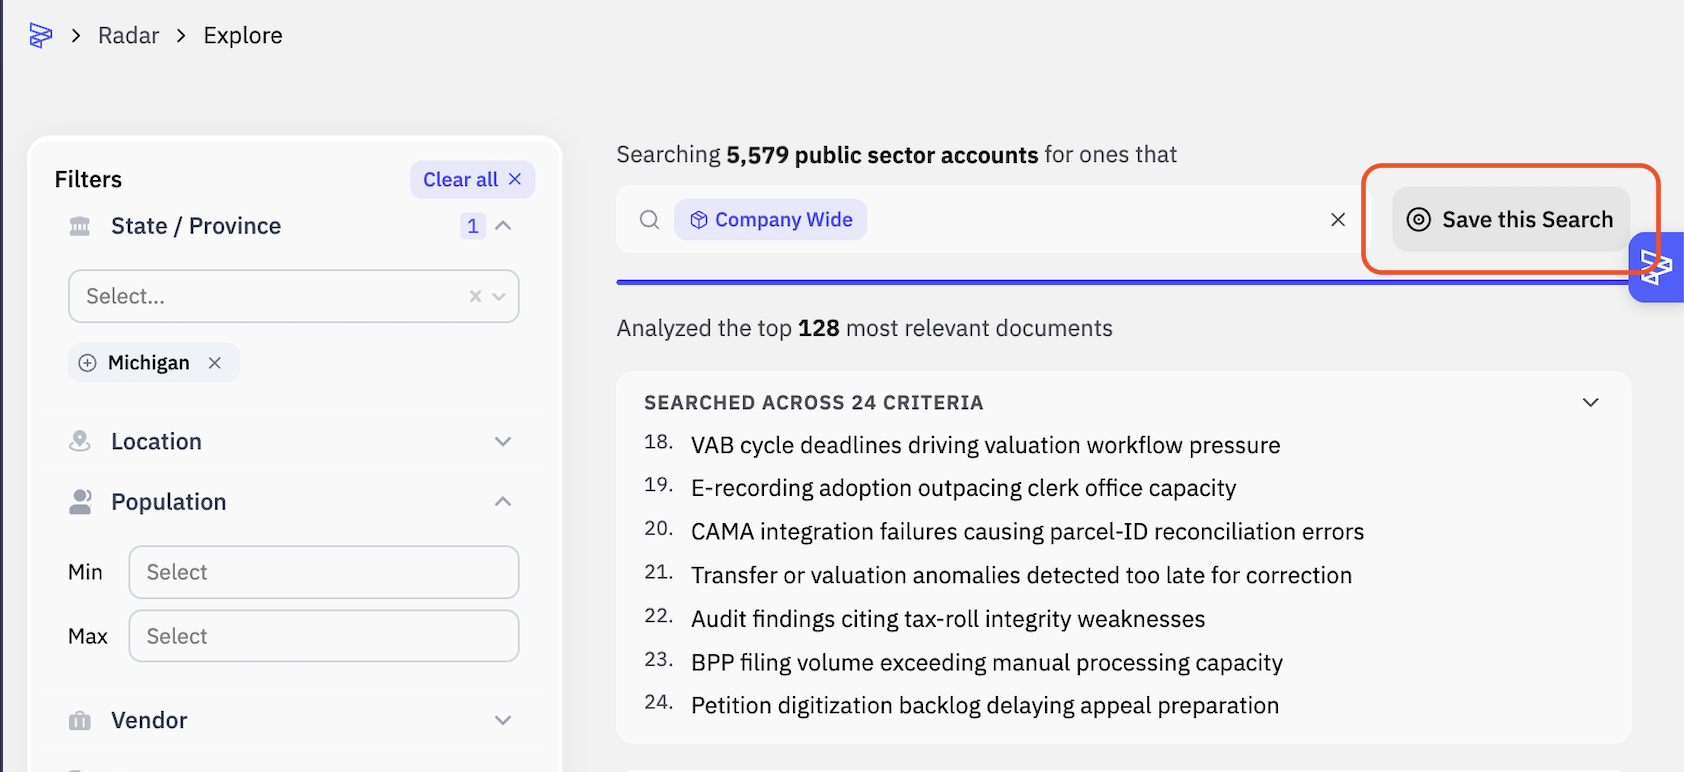Clear the search query with X icon
The image size is (1684, 772).
tap(1338, 220)
